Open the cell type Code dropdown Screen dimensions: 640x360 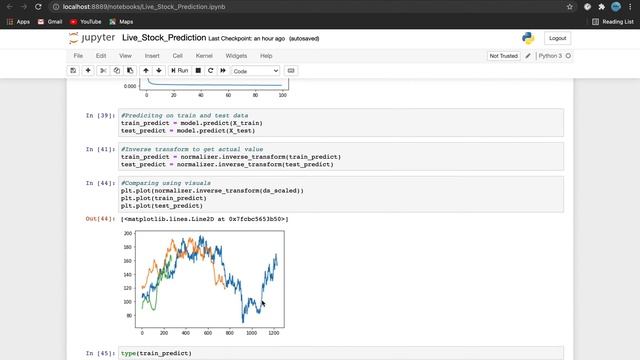256,71
